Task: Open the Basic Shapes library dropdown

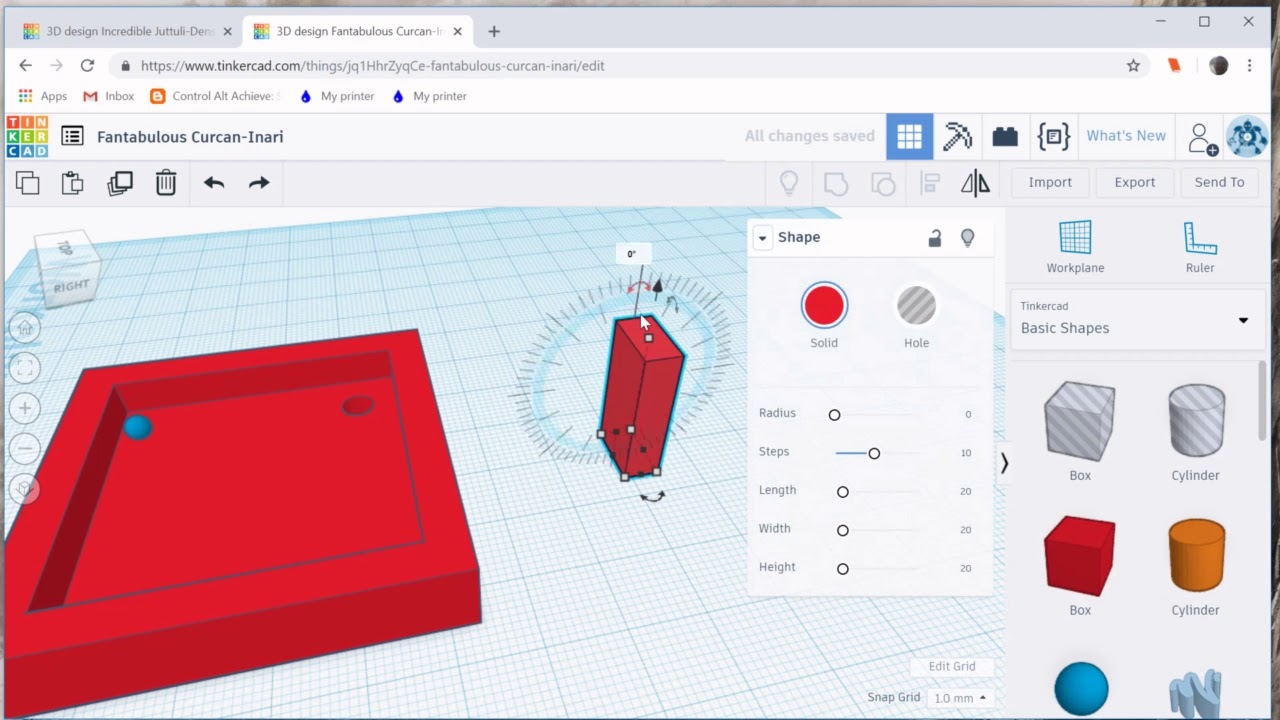Action: (1136, 319)
